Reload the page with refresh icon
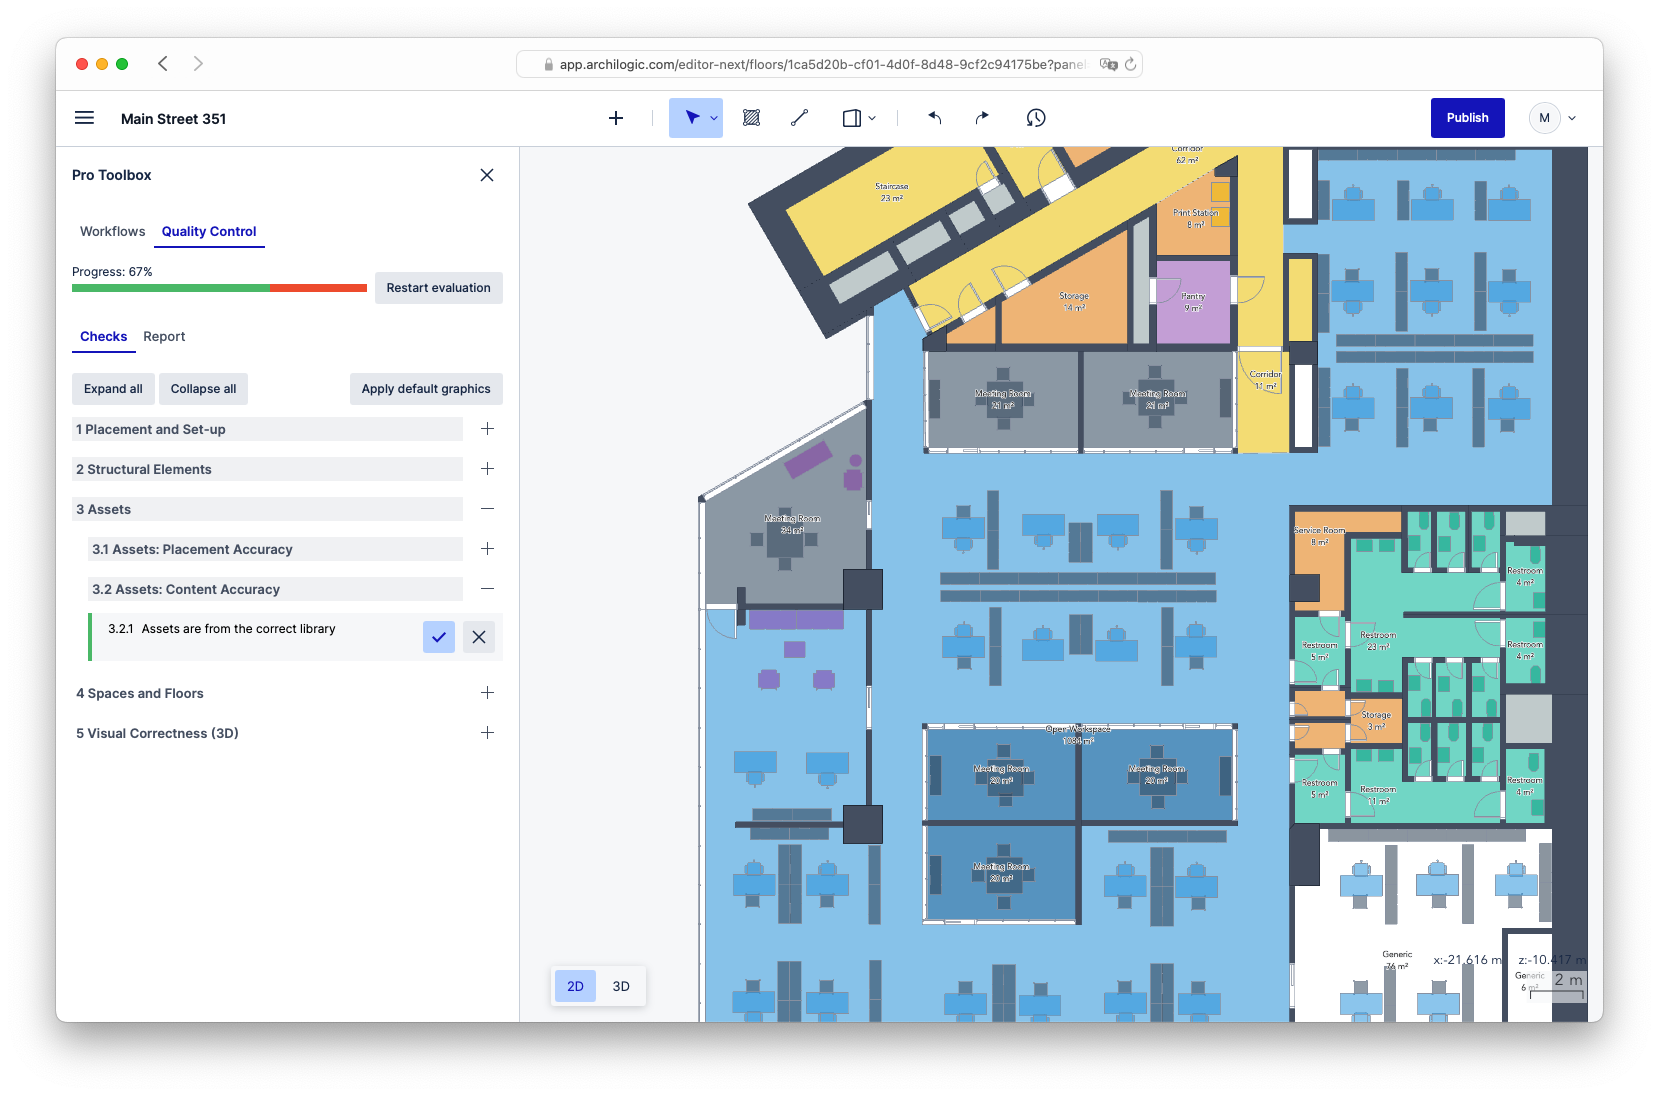Screen dimensions: 1659x1096 coord(1130,64)
